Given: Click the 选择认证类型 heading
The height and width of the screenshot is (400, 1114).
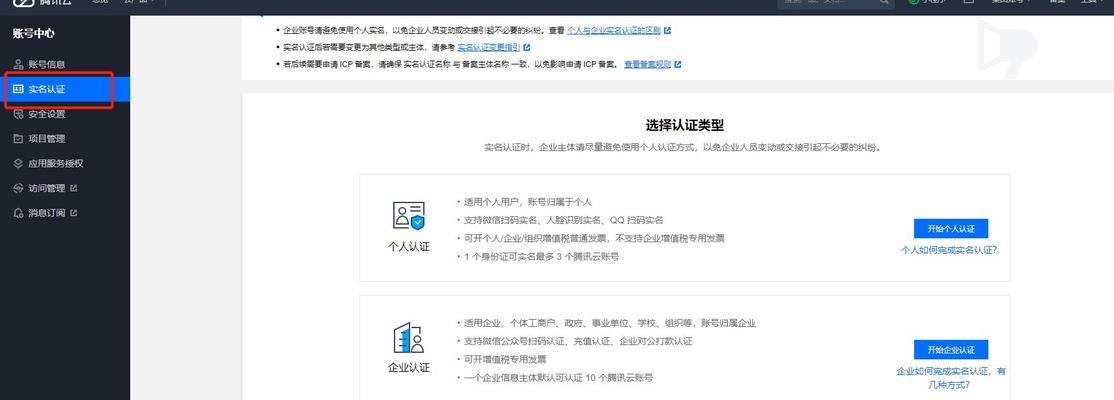Looking at the screenshot, I should 685,126.
